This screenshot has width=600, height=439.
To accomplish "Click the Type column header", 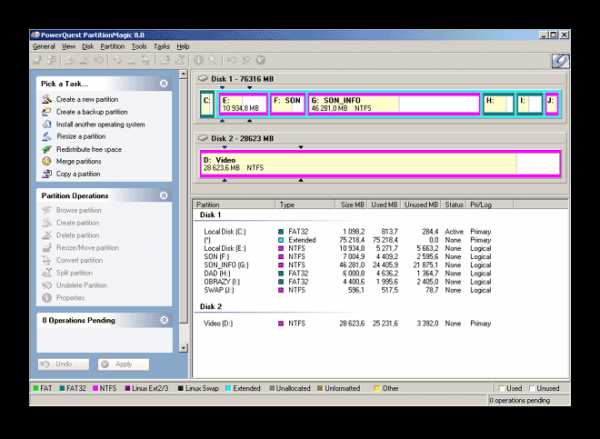I will coord(305,205).
